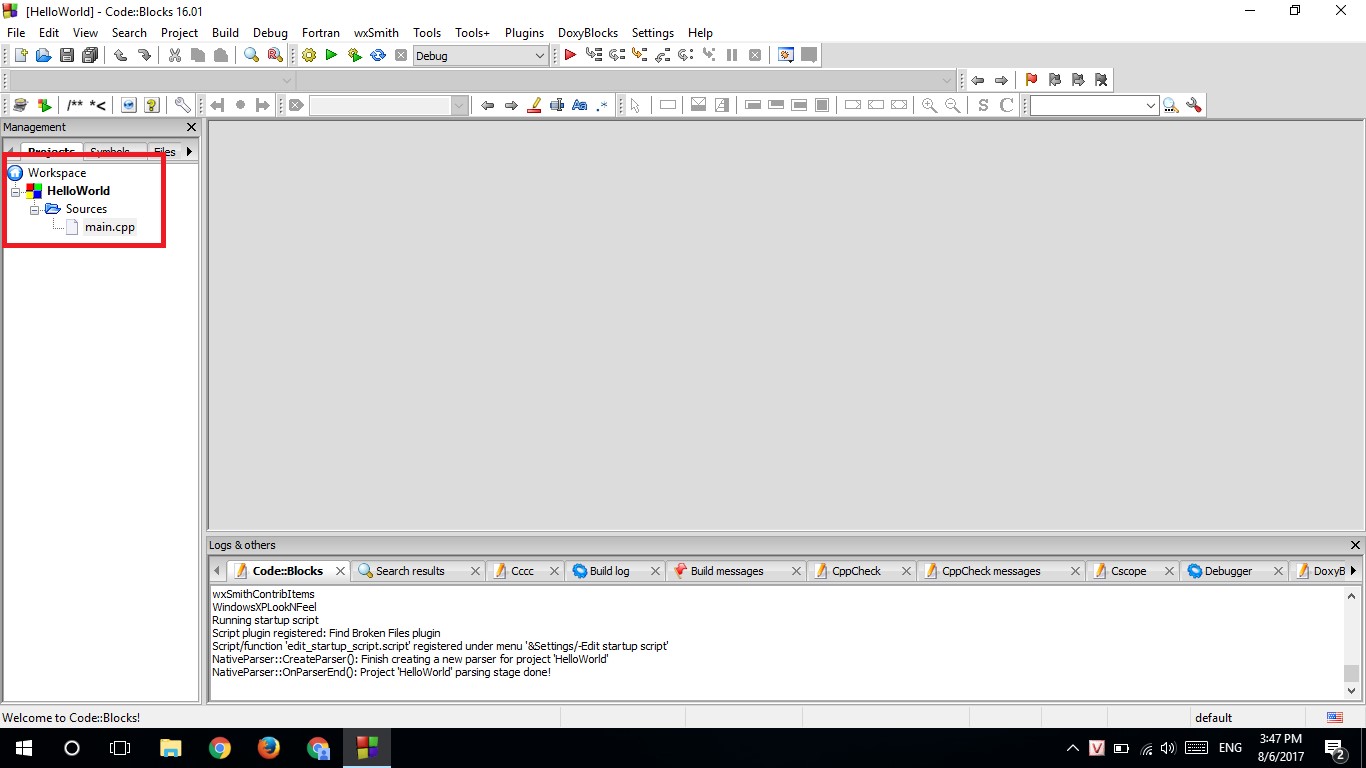This screenshot has height=768, width=1366.
Task: Click the ThreadSearch find icon
Action: point(1170,105)
